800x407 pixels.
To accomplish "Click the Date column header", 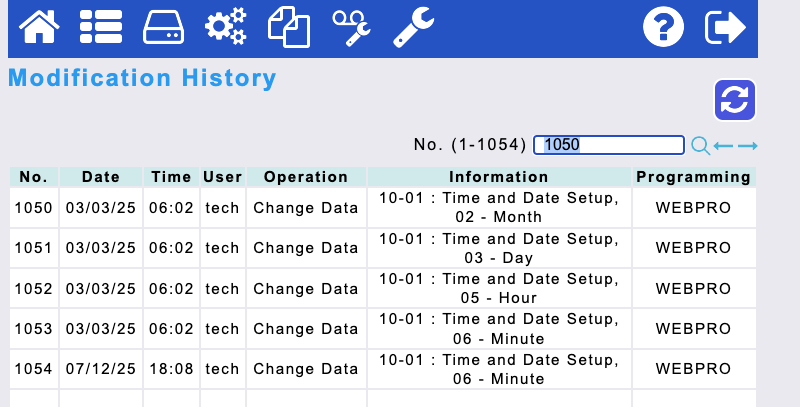I will 101,177.
